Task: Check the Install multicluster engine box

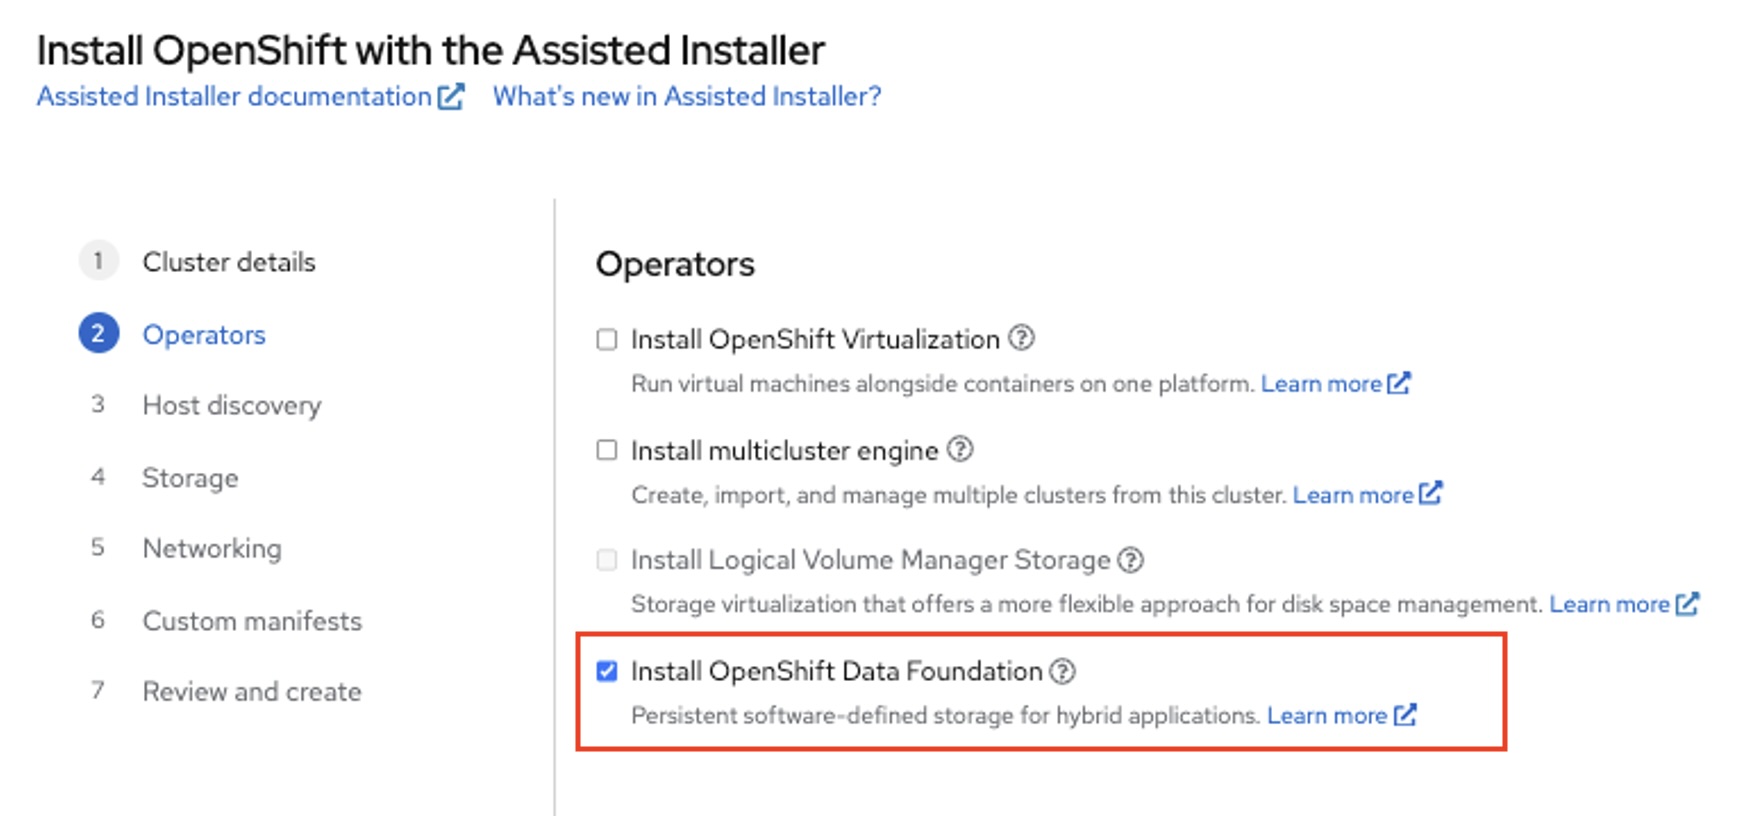Action: point(607,450)
